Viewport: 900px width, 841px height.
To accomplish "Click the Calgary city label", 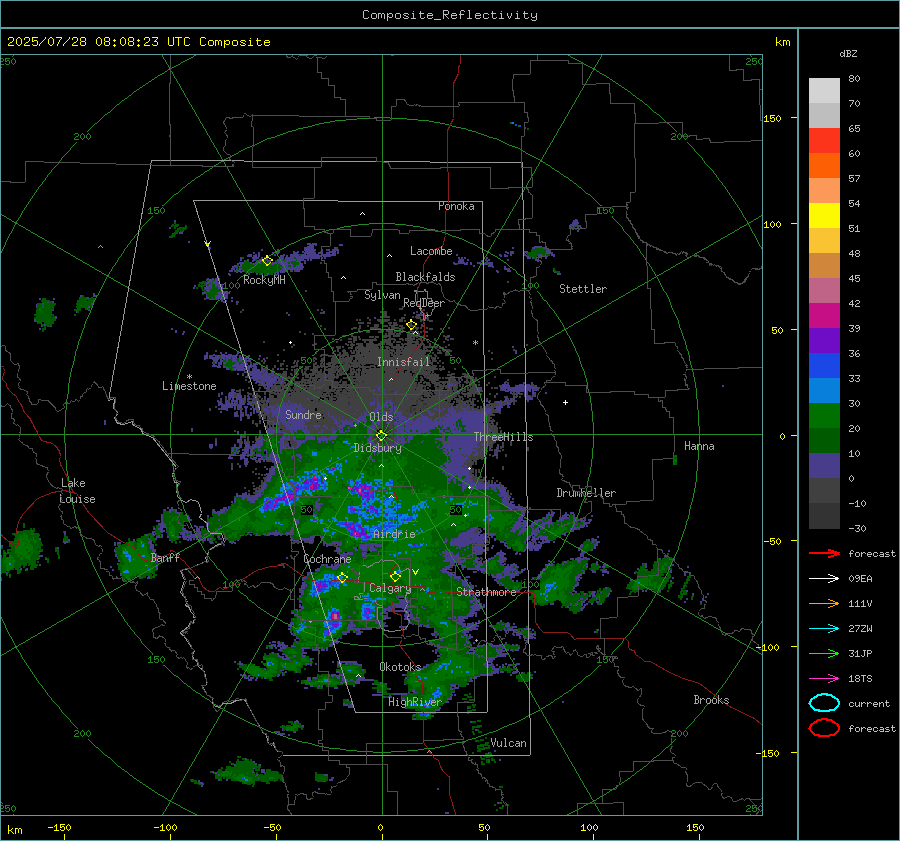I will tap(390, 588).
